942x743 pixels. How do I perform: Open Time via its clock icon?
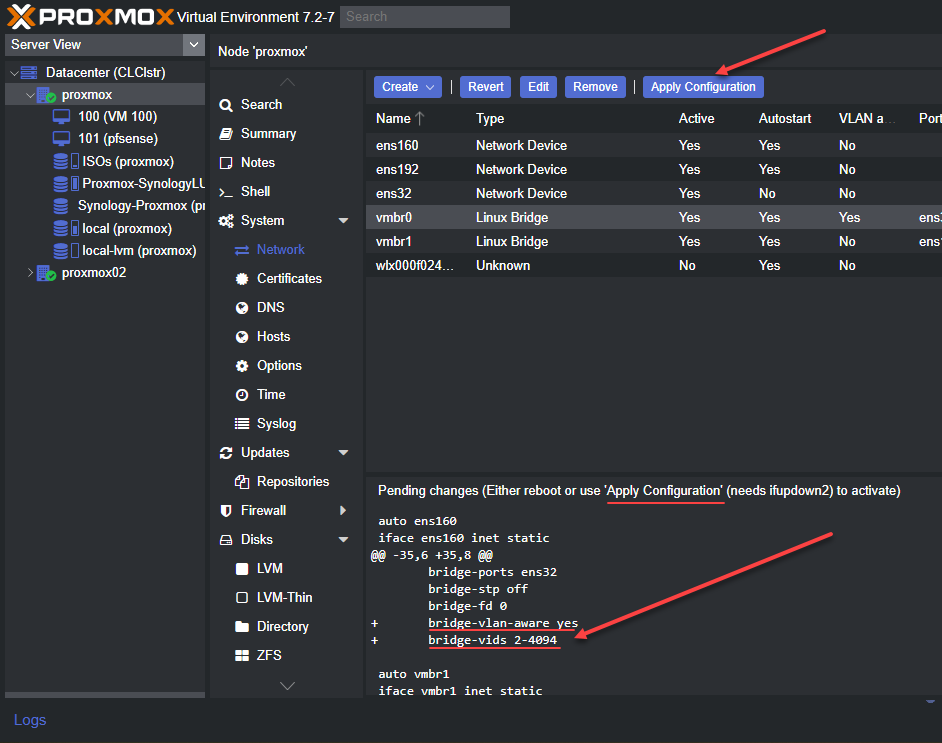tap(242, 395)
